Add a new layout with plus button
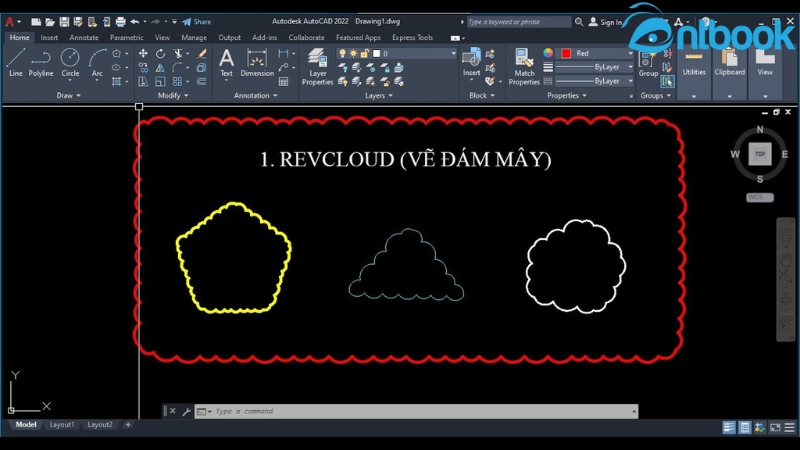This screenshot has width=800, height=450. [x=128, y=424]
